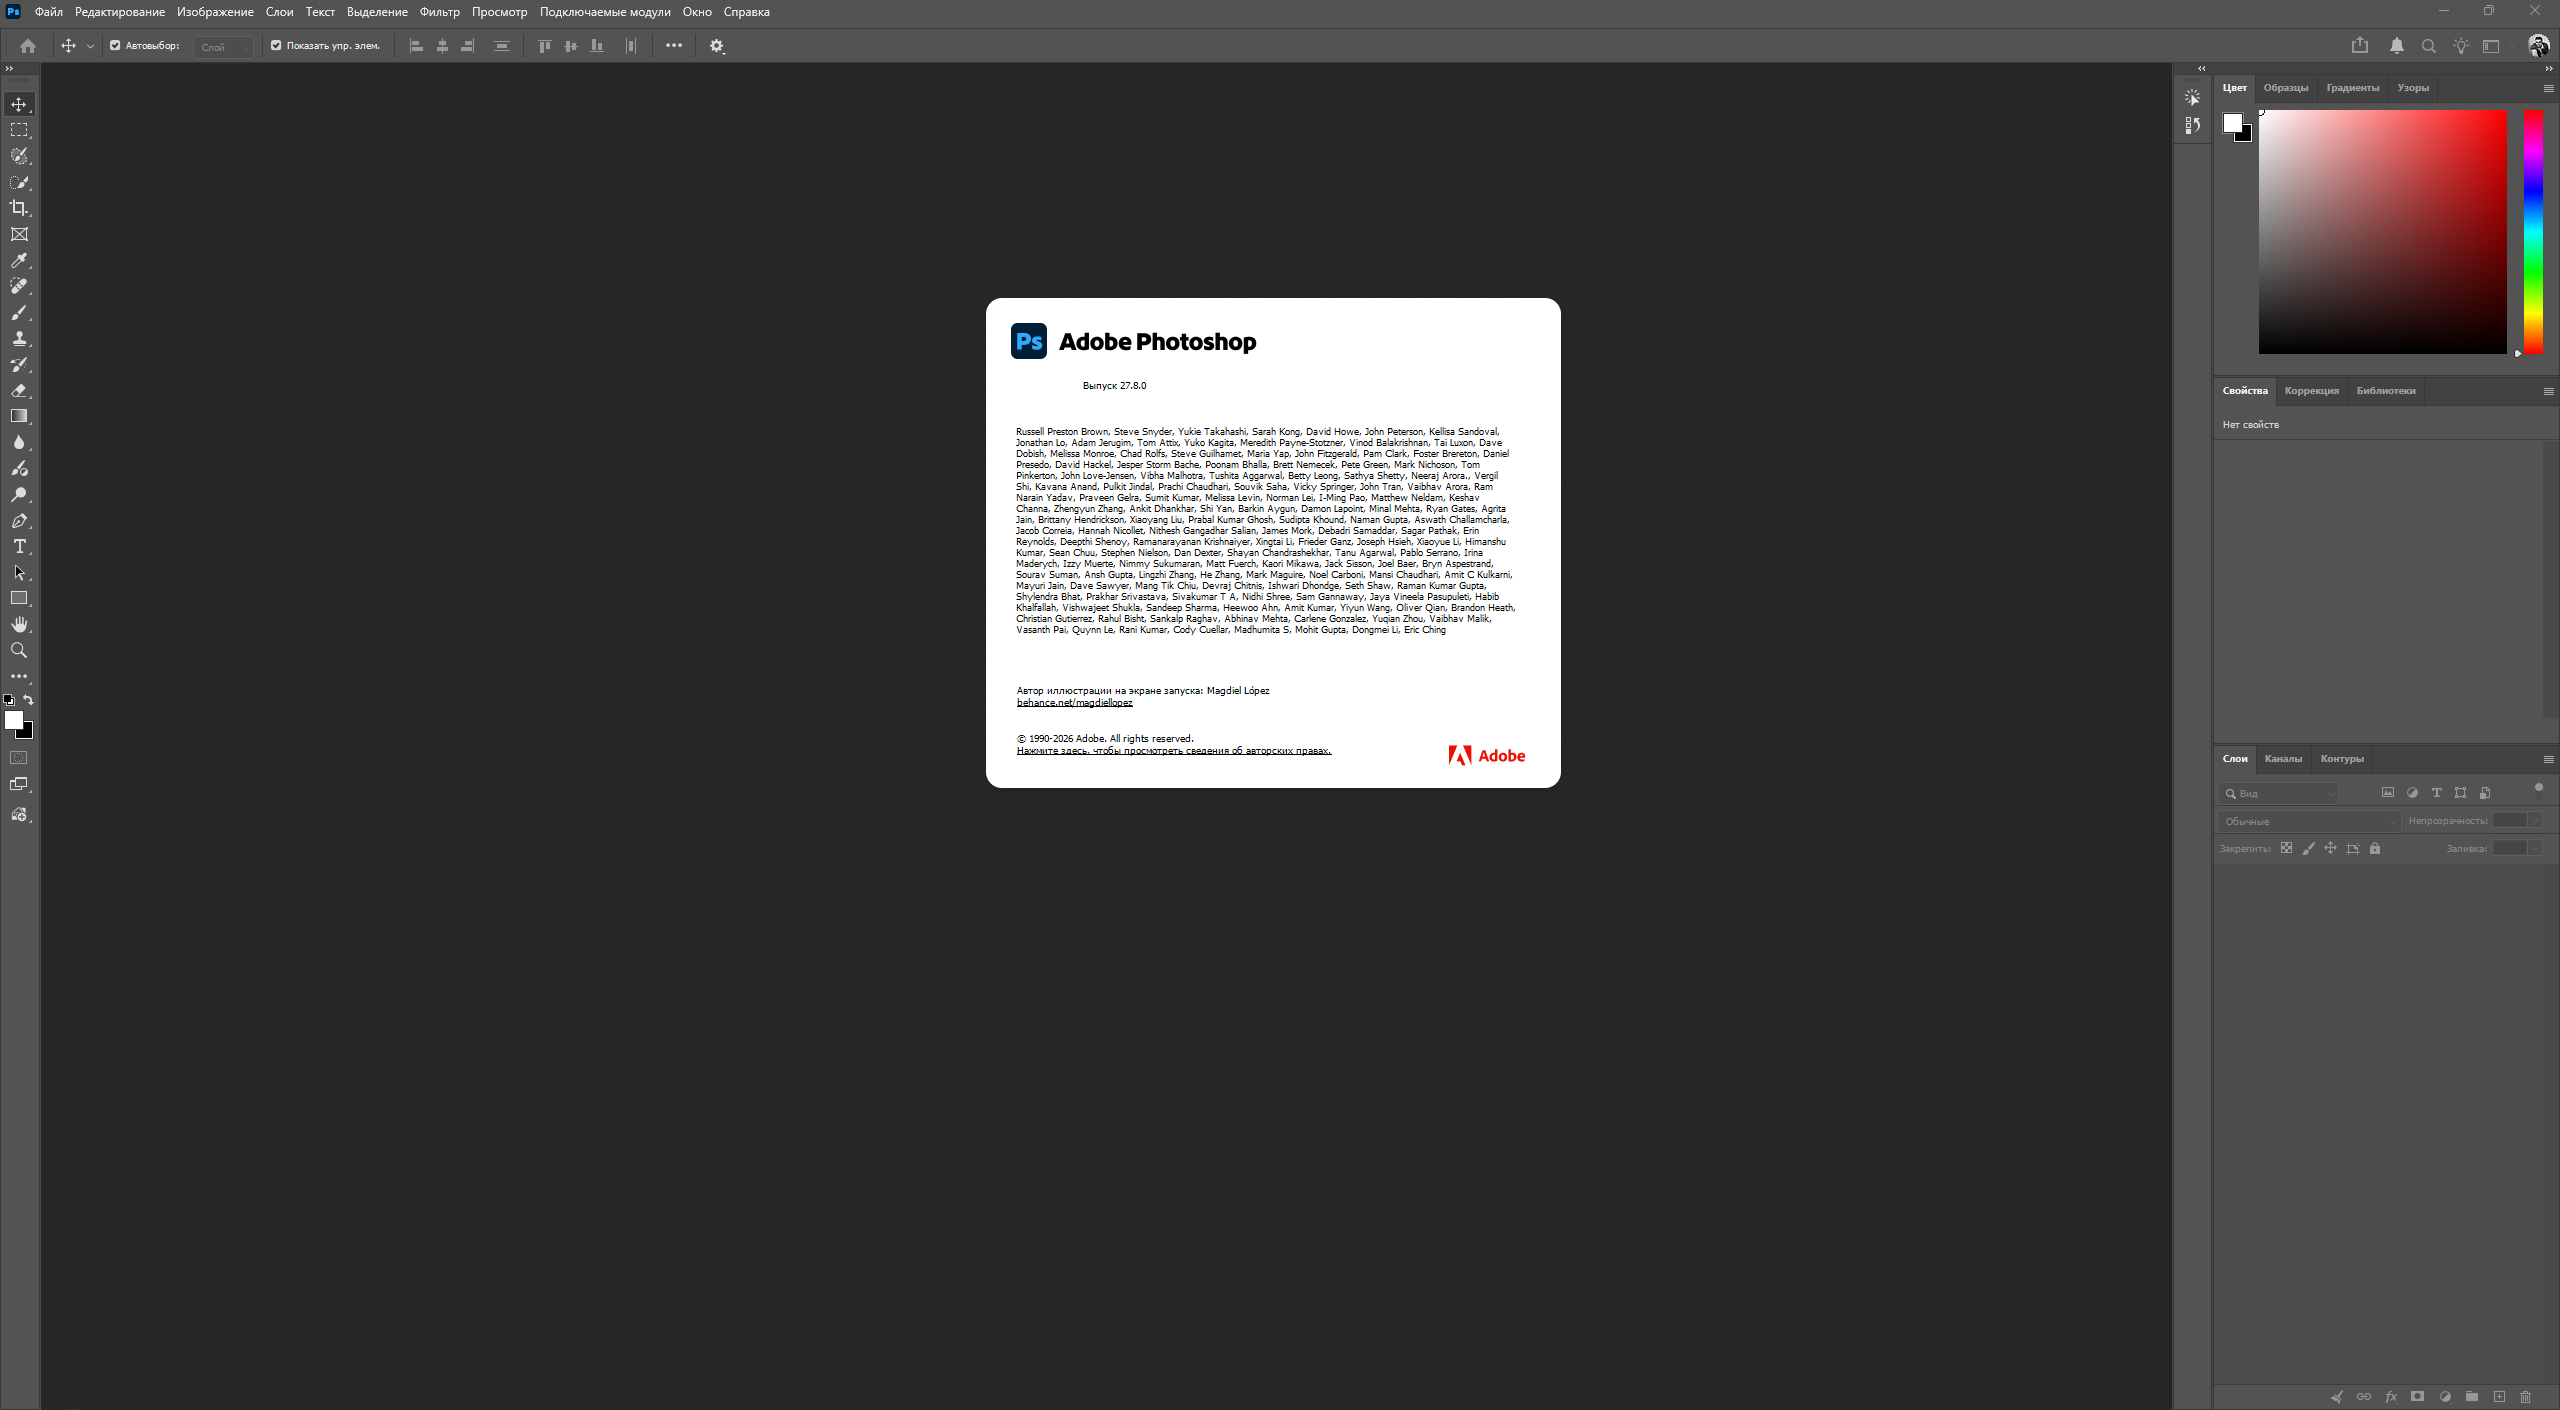
Task: Click the vertical hue spectrum slider
Action: [x=2533, y=231]
